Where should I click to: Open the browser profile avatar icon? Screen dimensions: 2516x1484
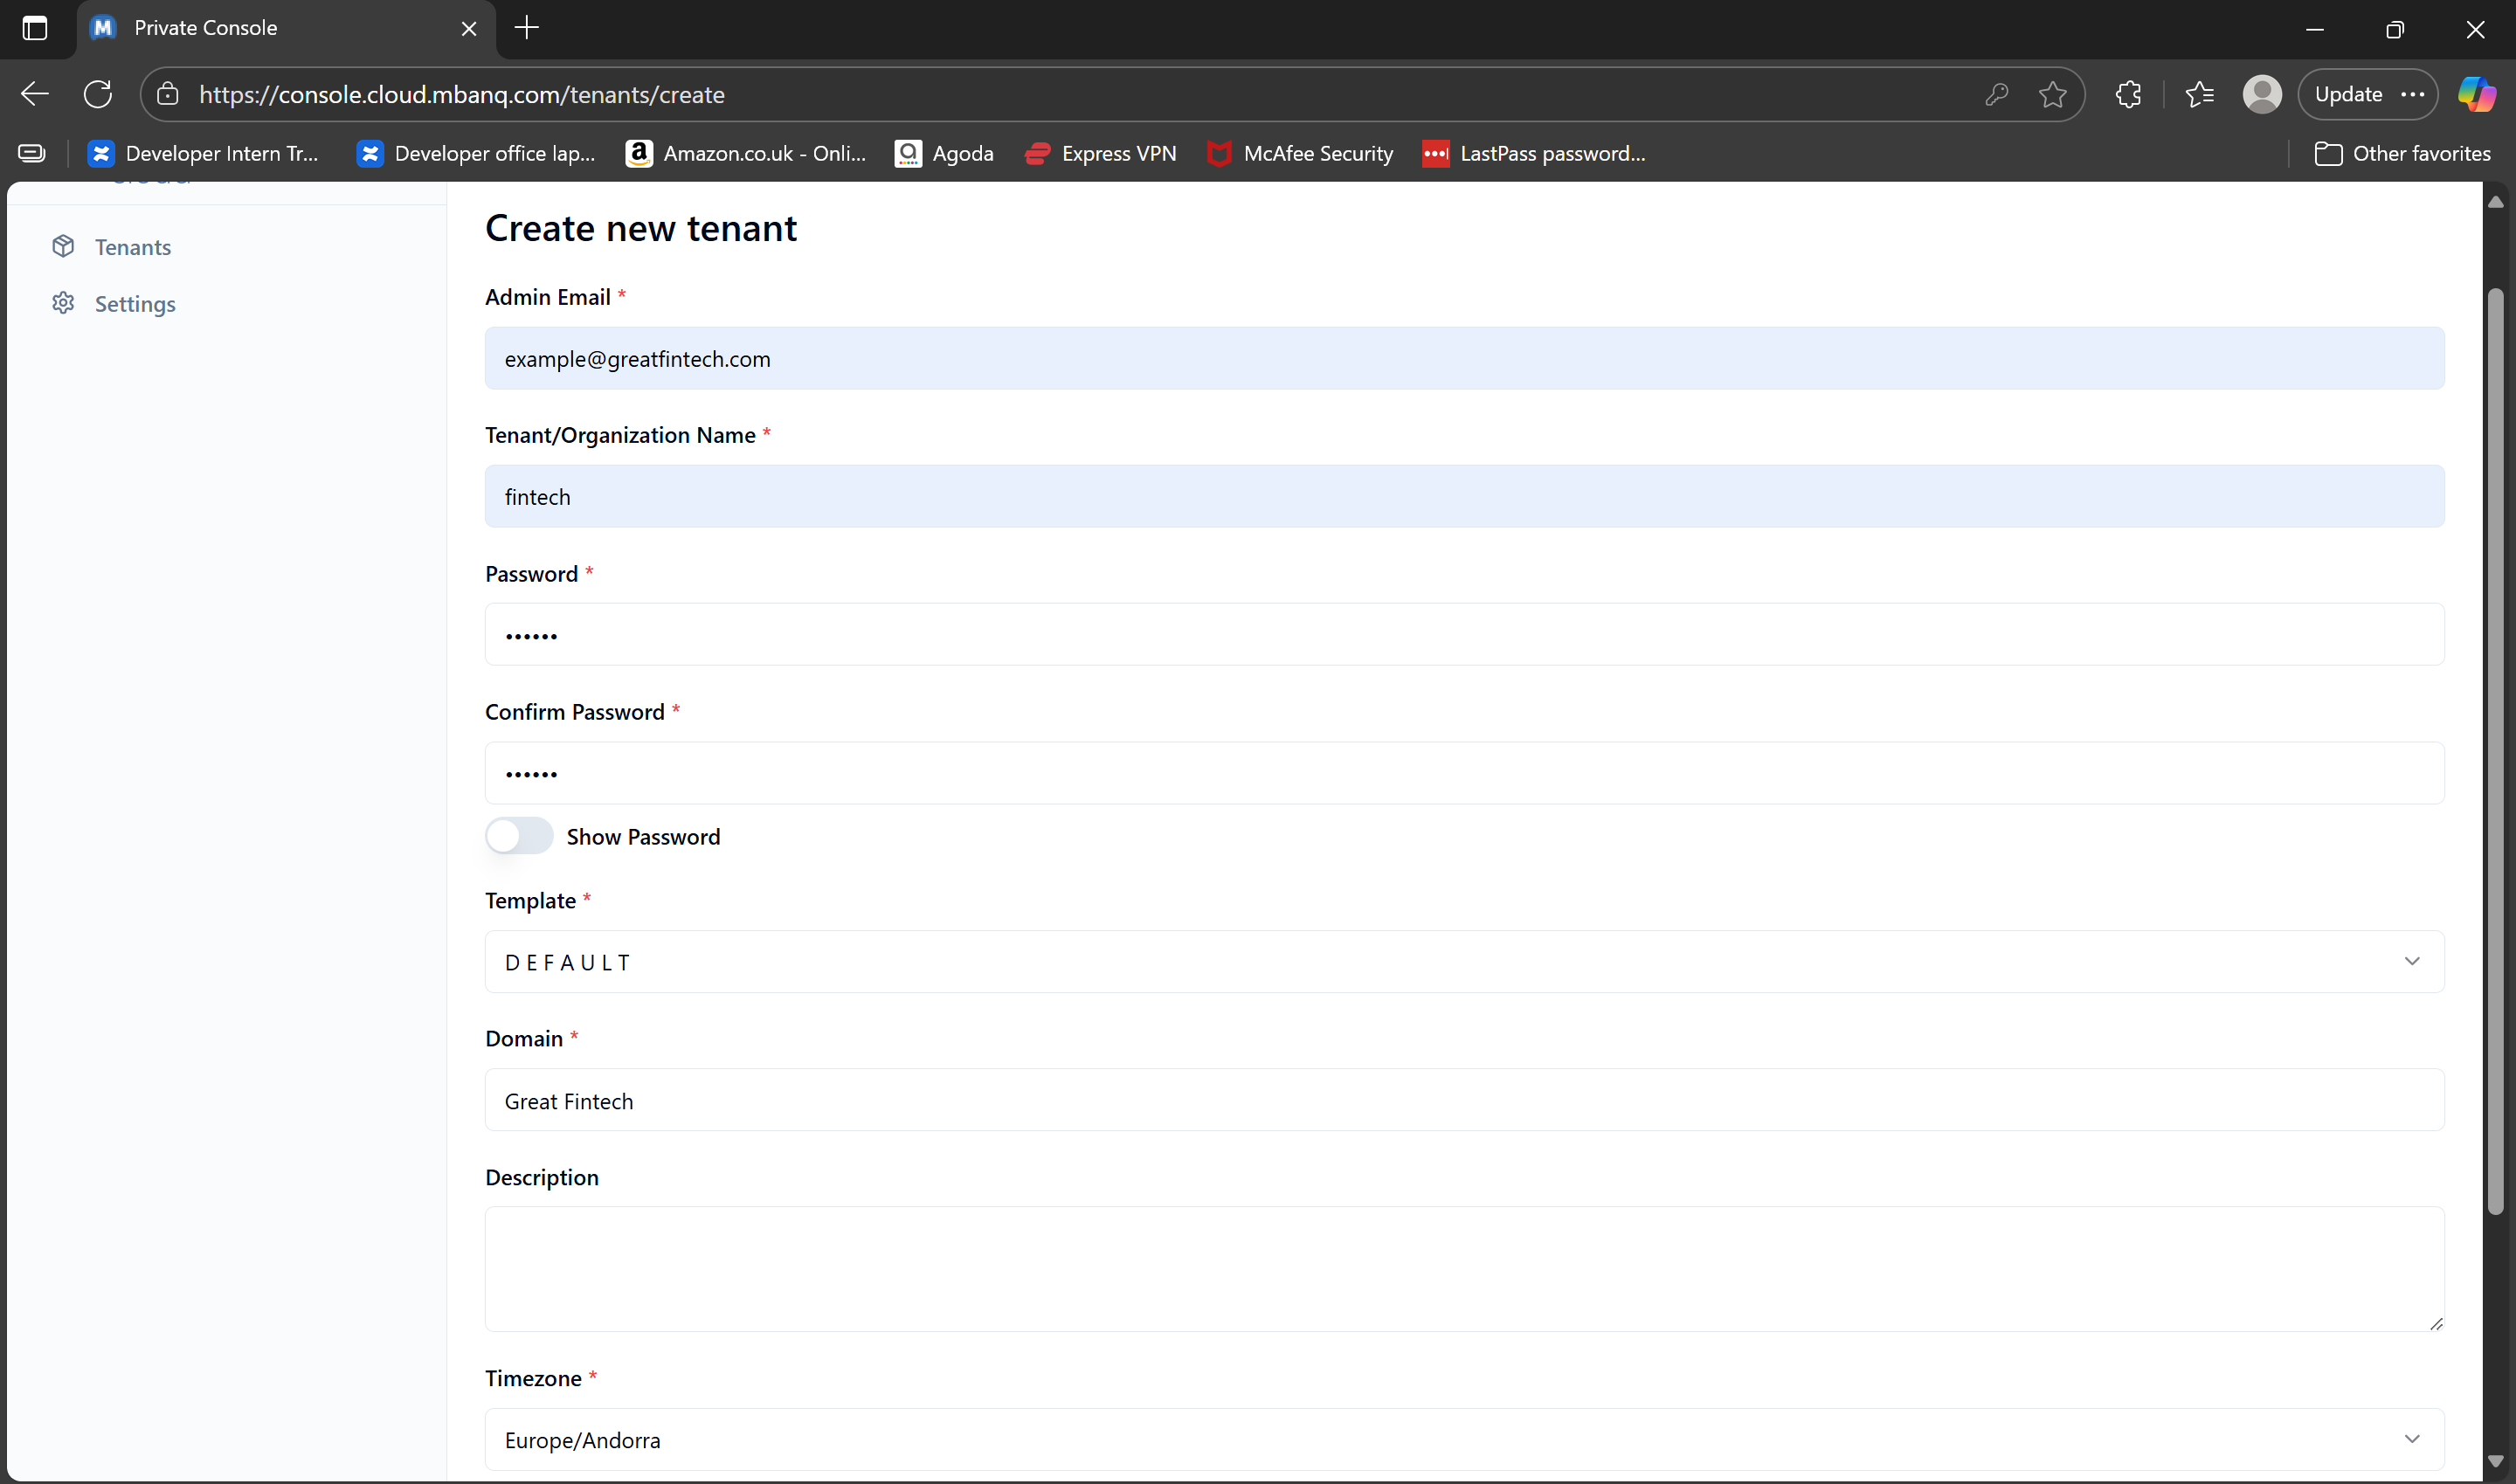point(2261,94)
